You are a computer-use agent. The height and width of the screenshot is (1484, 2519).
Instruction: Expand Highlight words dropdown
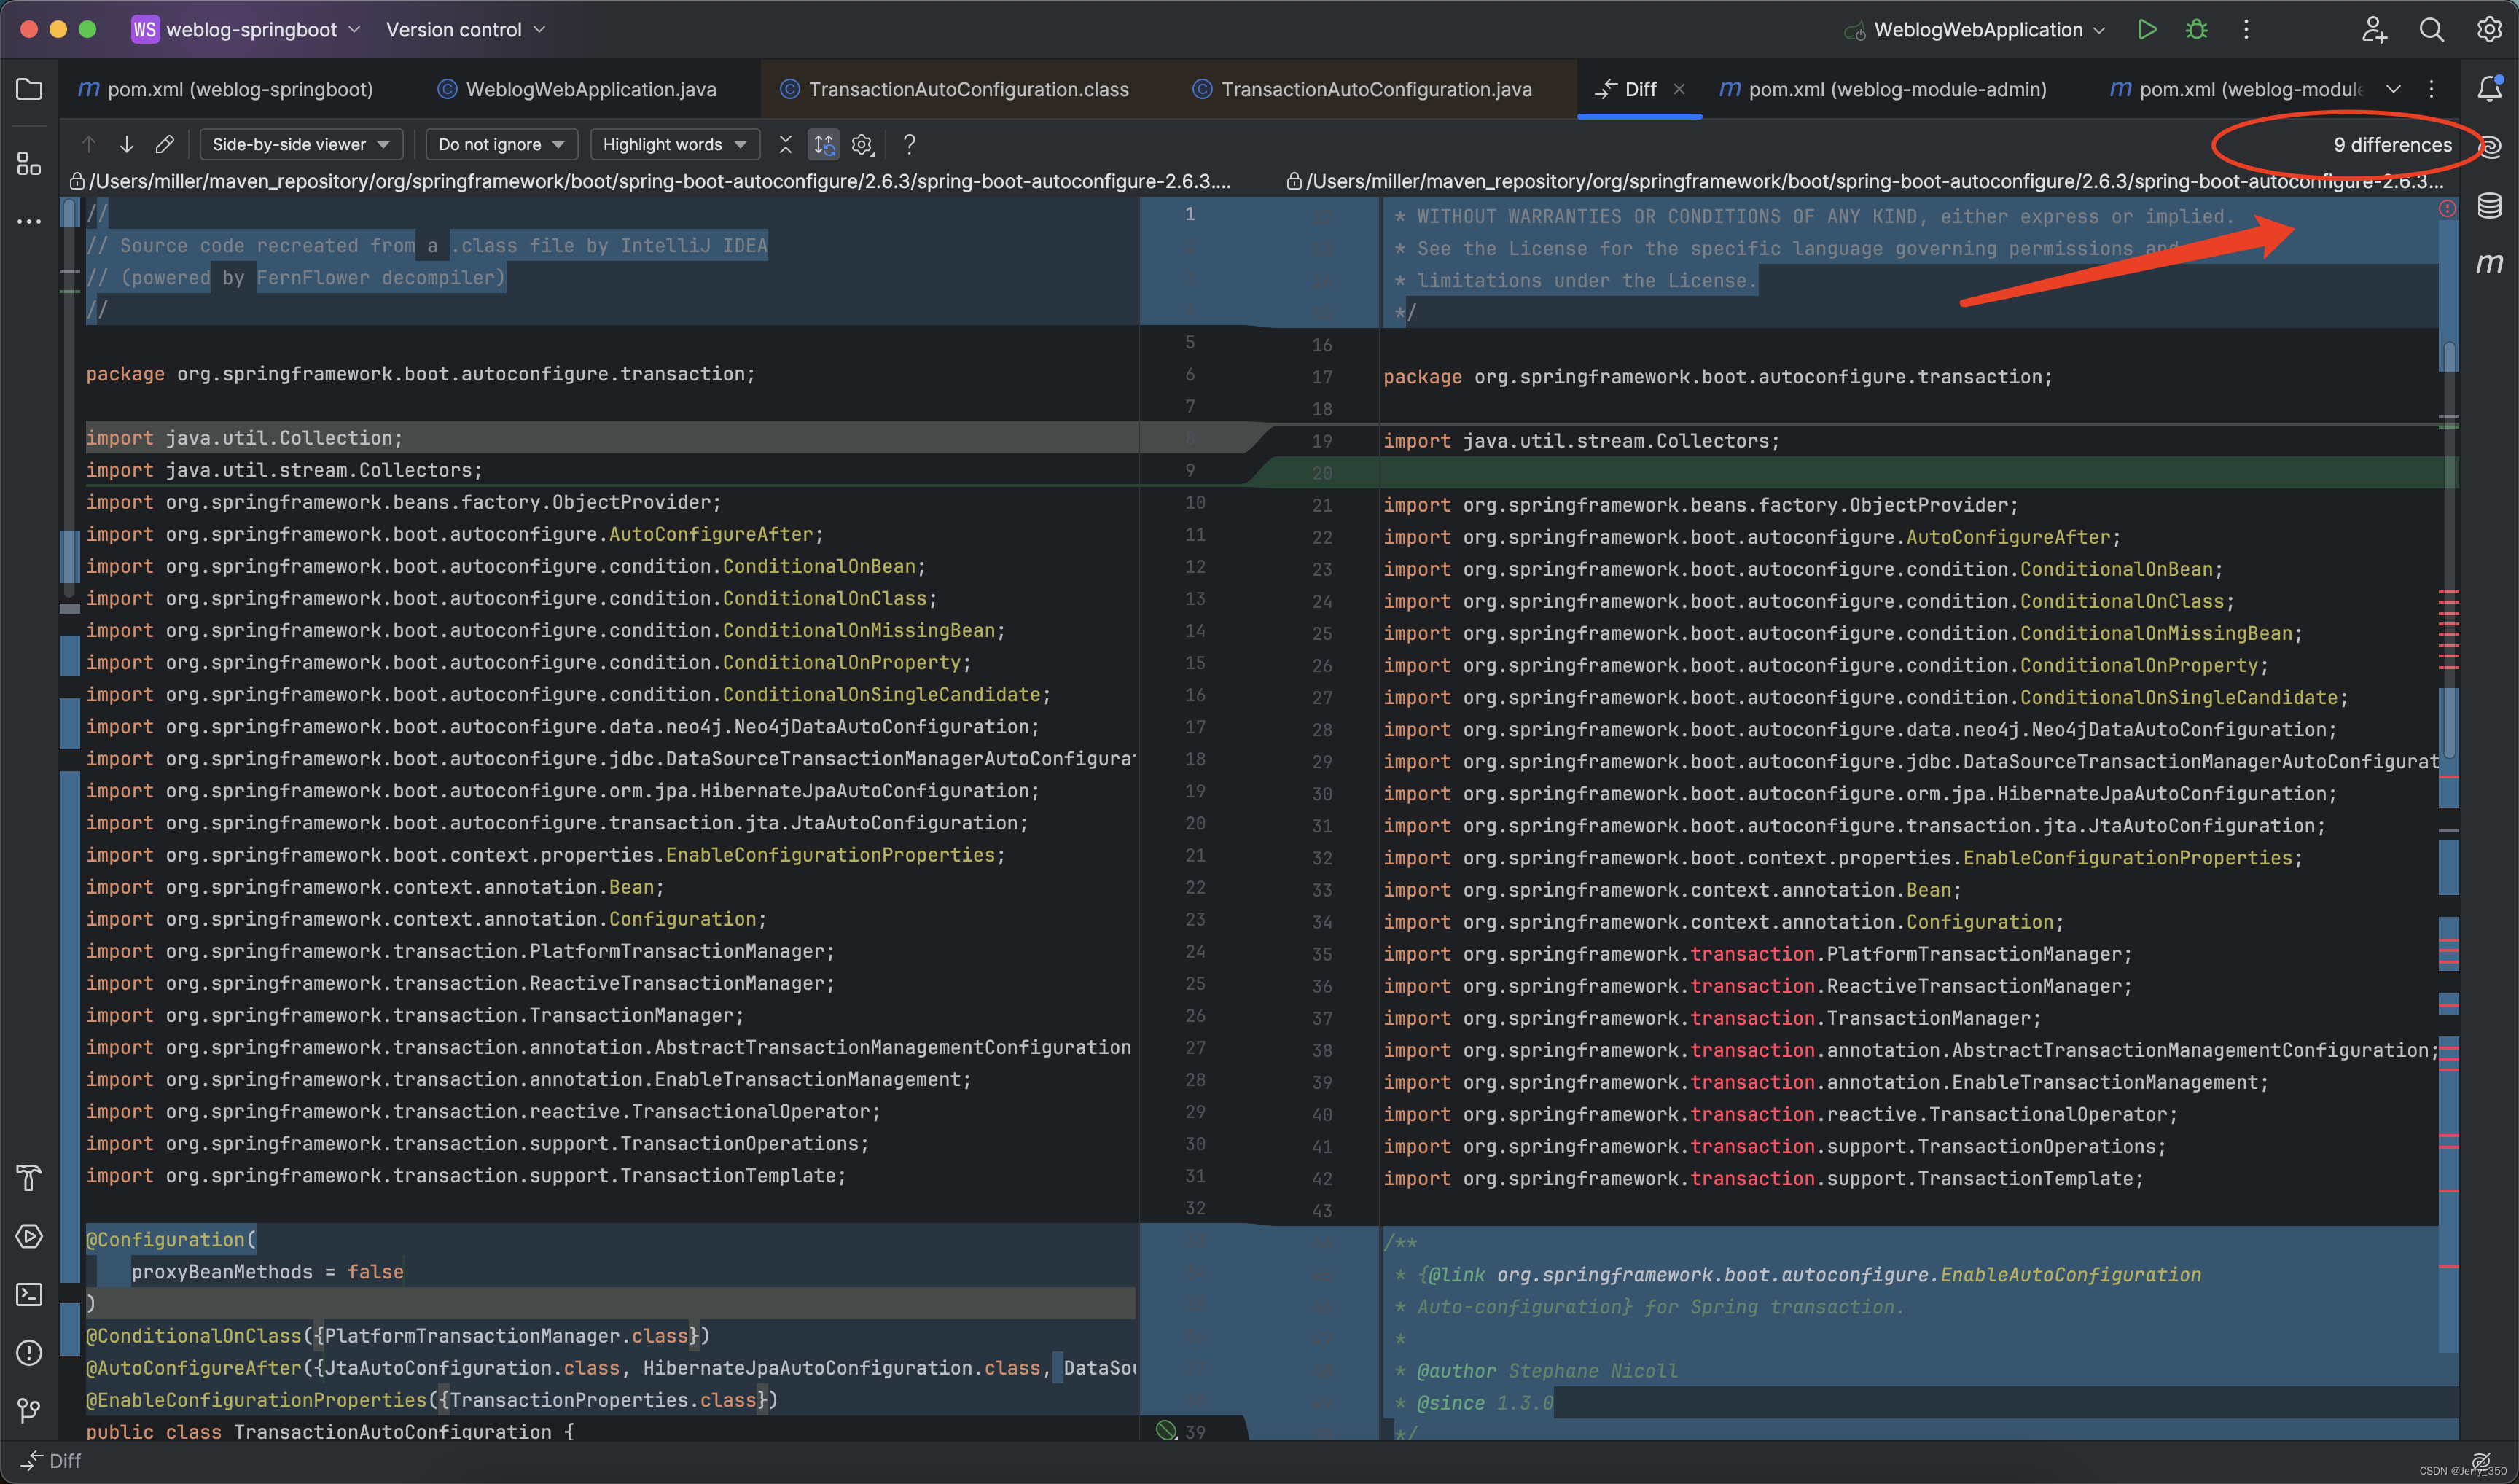(675, 144)
